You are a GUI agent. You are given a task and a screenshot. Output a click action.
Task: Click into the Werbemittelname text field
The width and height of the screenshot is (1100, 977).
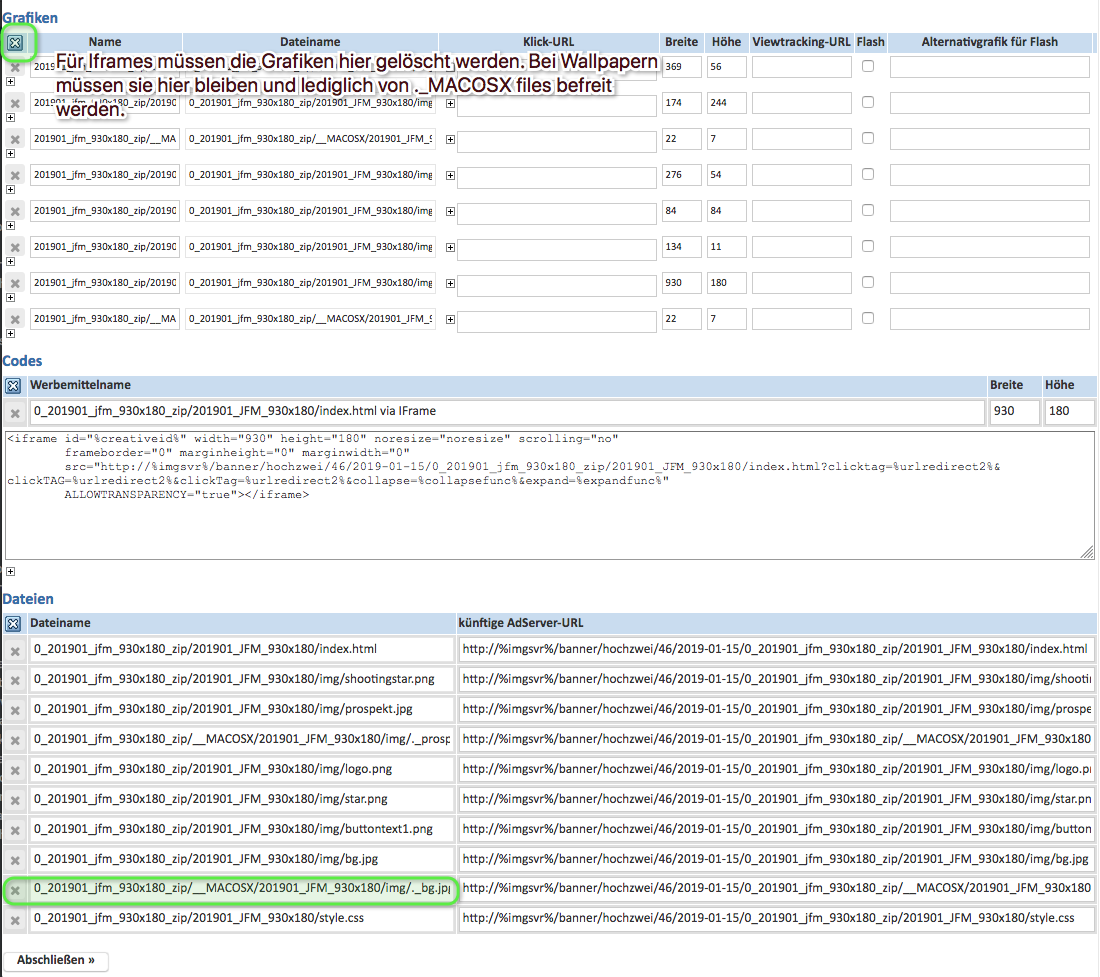507,411
